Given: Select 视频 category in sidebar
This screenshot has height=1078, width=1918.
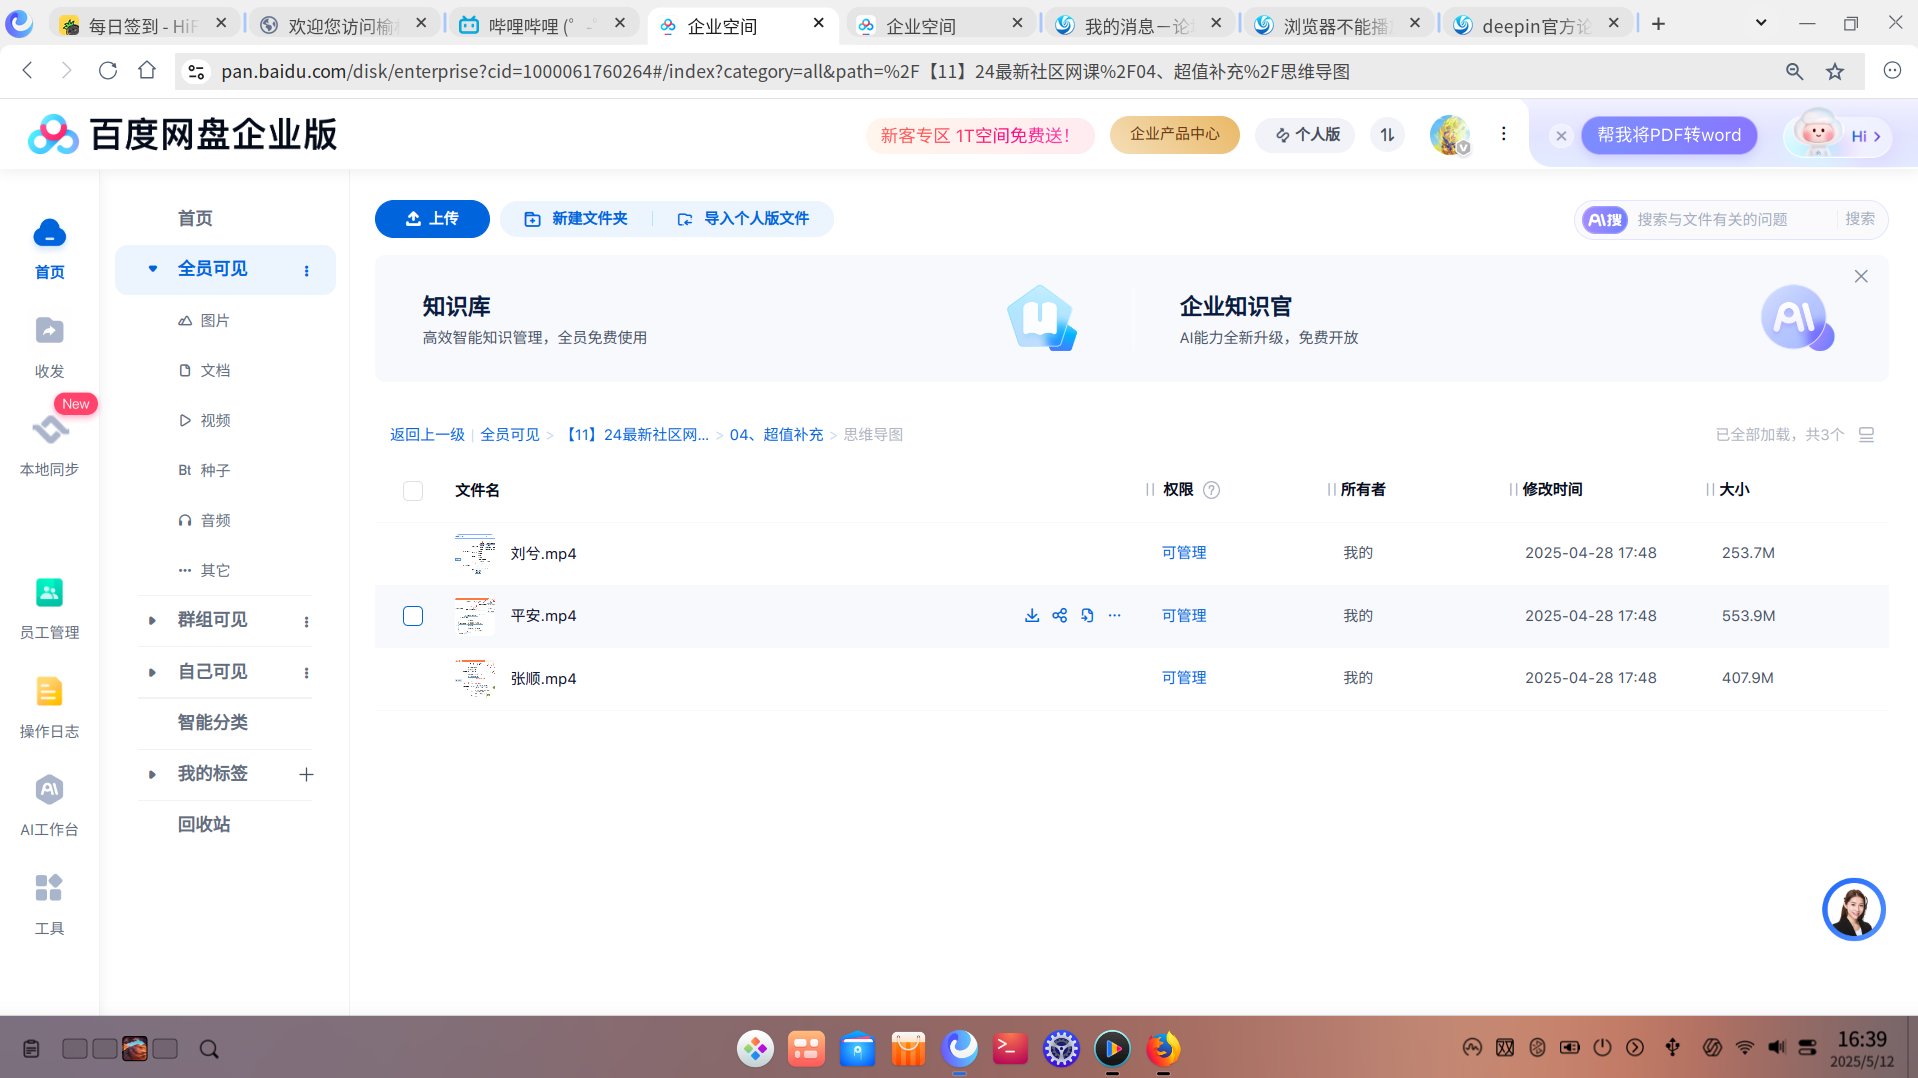Looking at the screenshot, I should (x=204, y=420).
